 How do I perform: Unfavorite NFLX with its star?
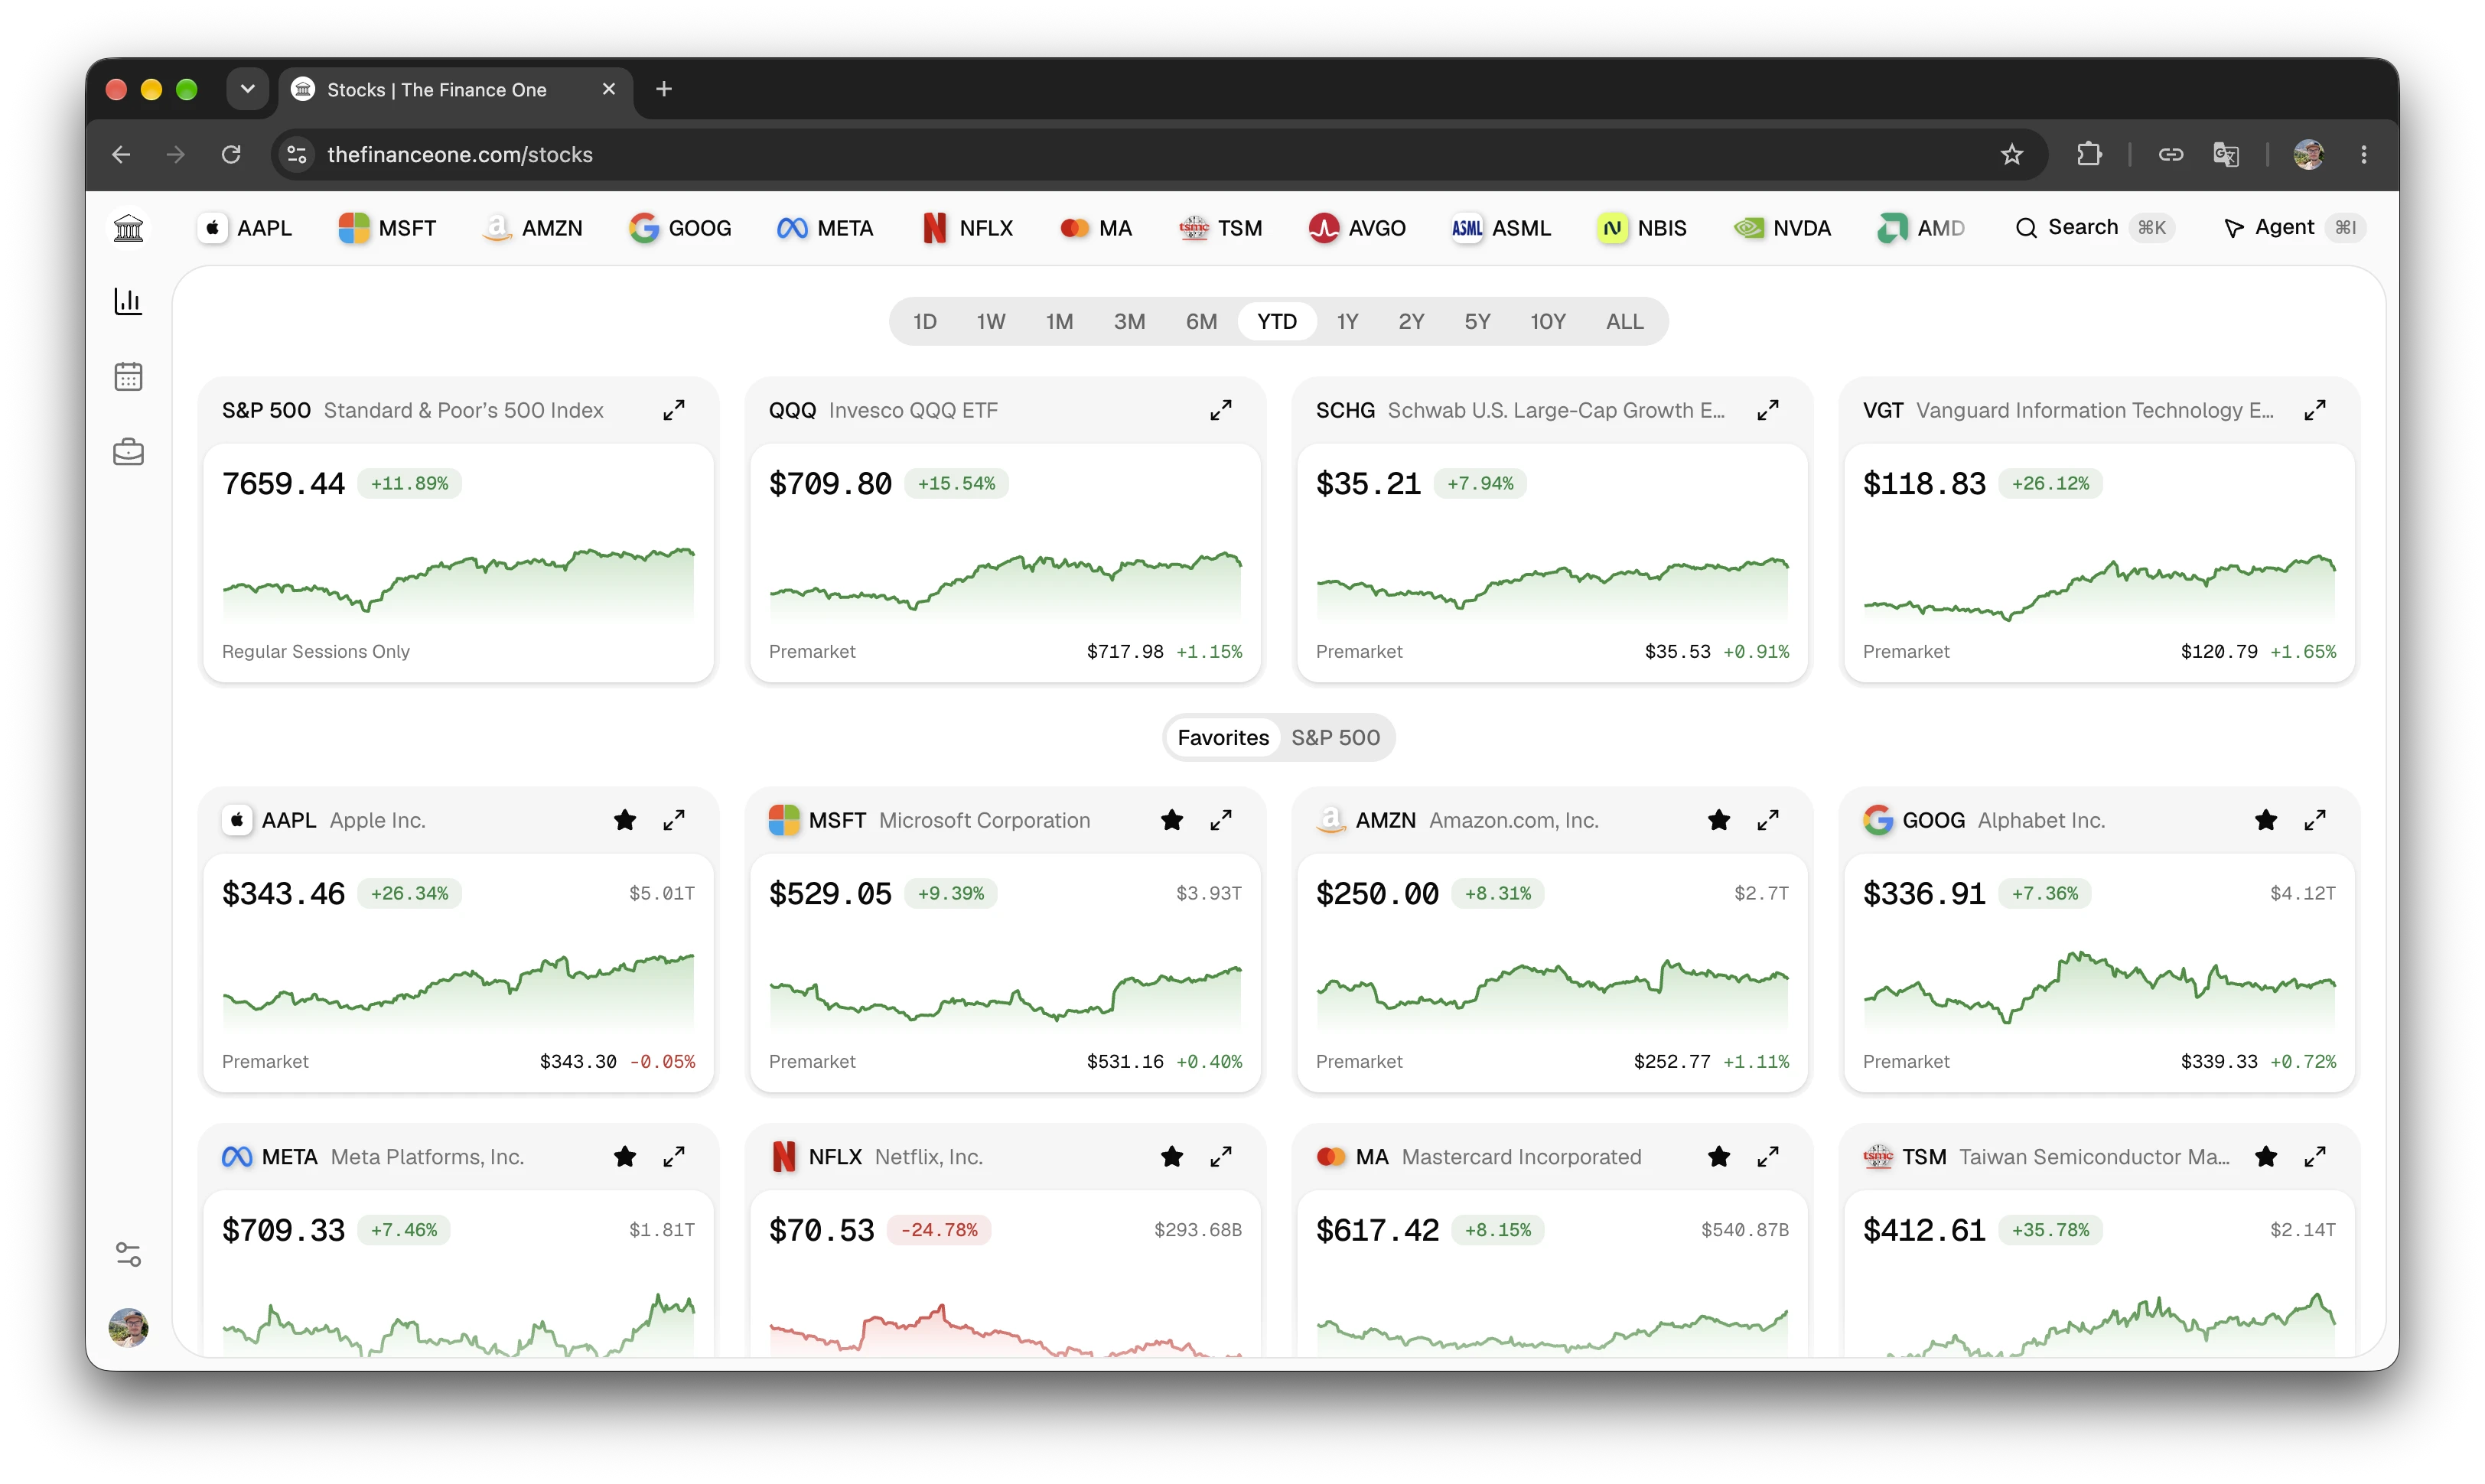[x=1172, y=1157]
